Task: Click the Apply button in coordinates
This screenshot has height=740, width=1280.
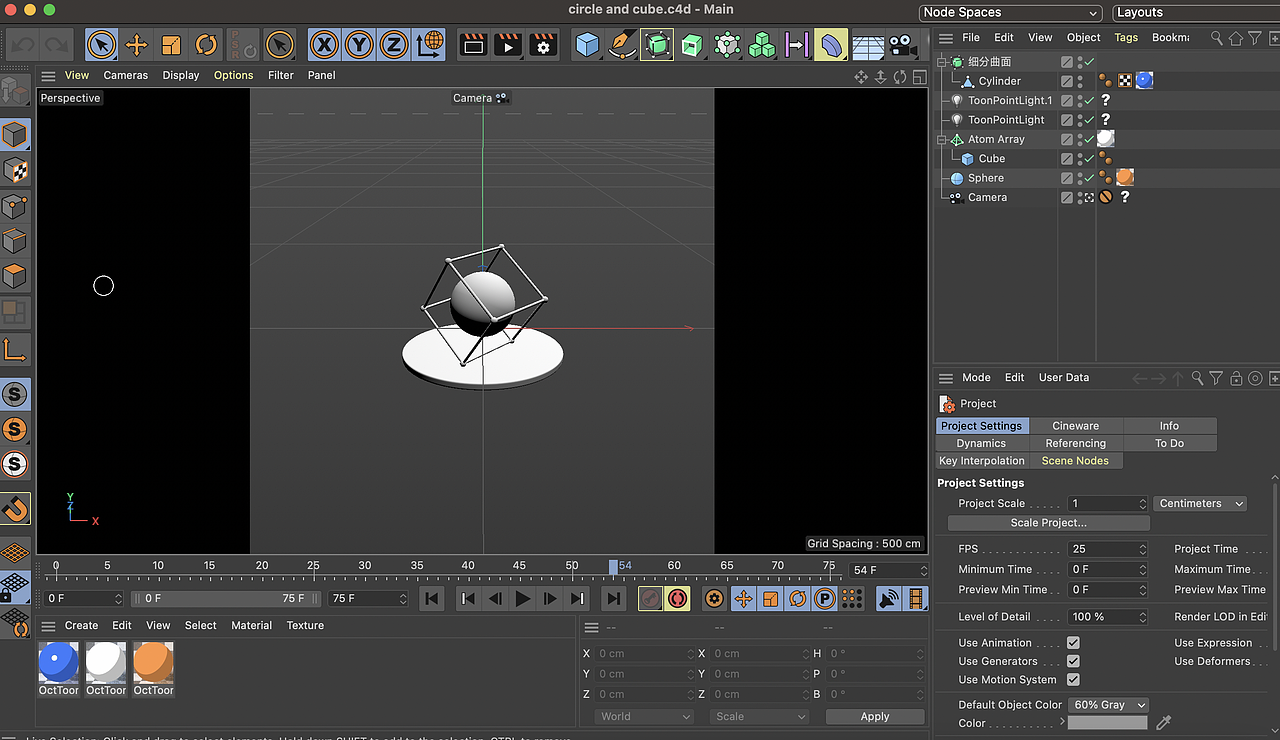Action: point(875,716)
